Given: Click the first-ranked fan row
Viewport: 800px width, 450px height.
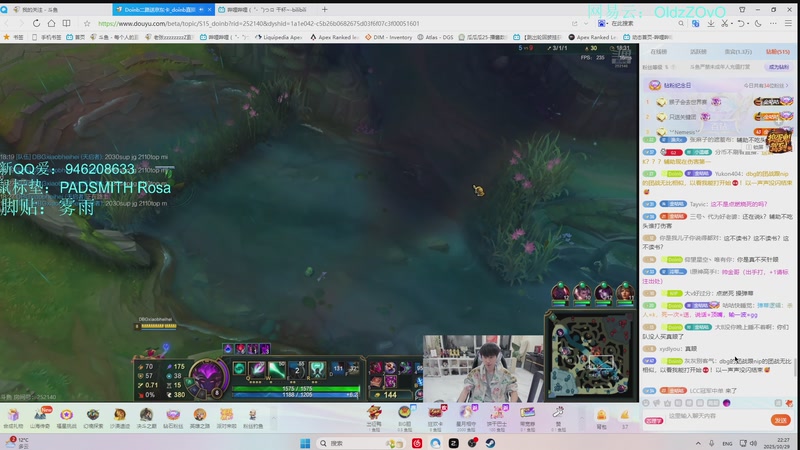Looking at the screenshot, I should (718, 102).
